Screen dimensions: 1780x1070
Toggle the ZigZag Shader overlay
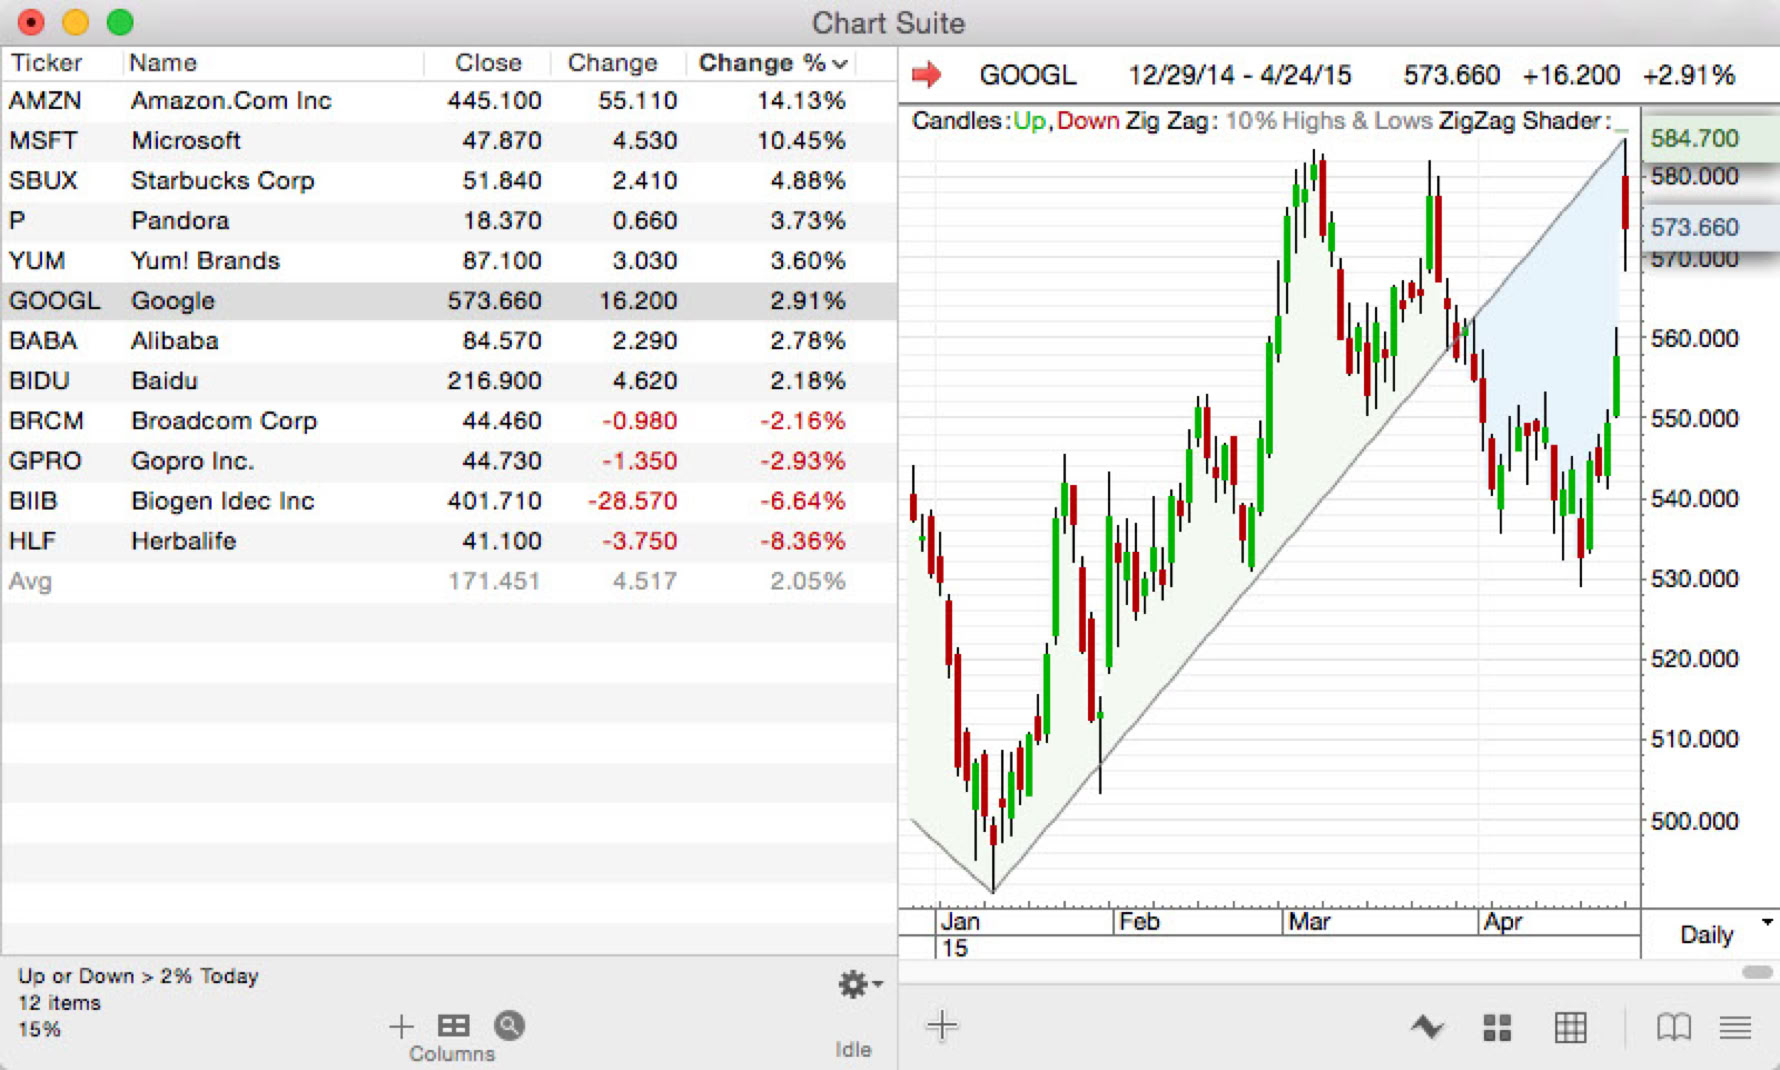click(1525, 120)
